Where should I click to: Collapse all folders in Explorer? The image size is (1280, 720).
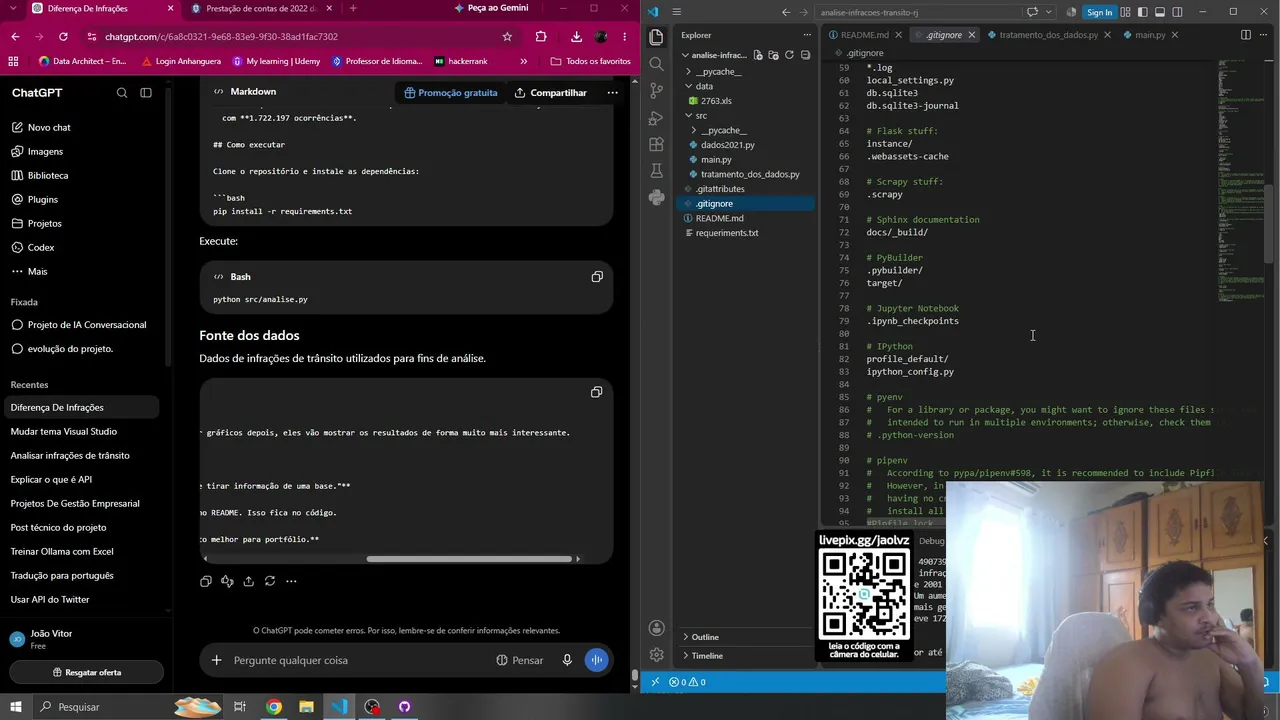click(805, 55)
